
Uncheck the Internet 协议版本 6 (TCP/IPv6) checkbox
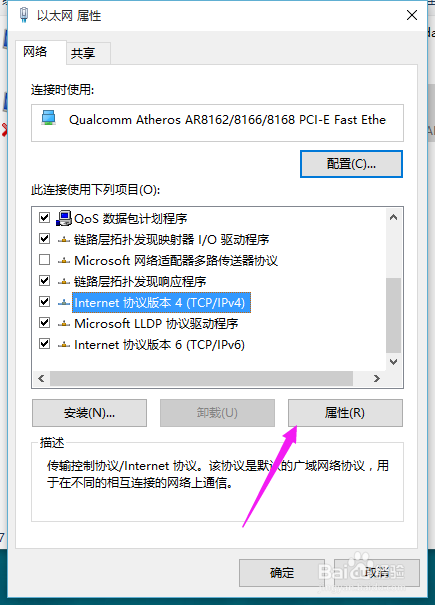tap(44, 343)
